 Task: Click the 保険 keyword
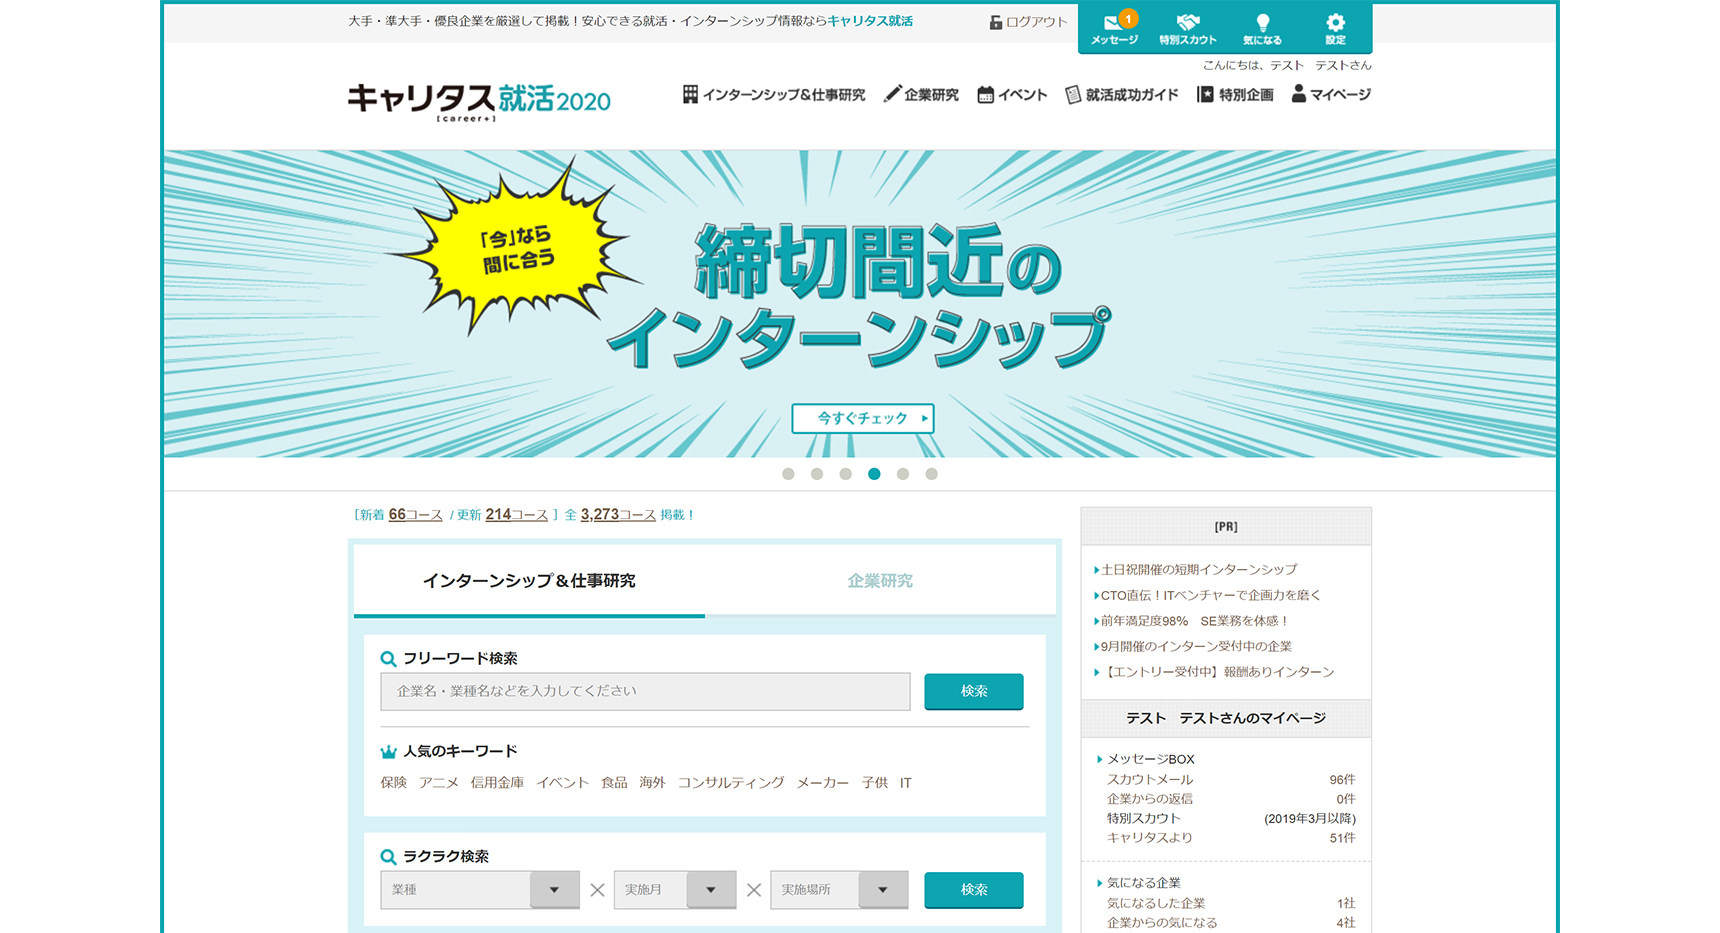click(x=393, y=783)
